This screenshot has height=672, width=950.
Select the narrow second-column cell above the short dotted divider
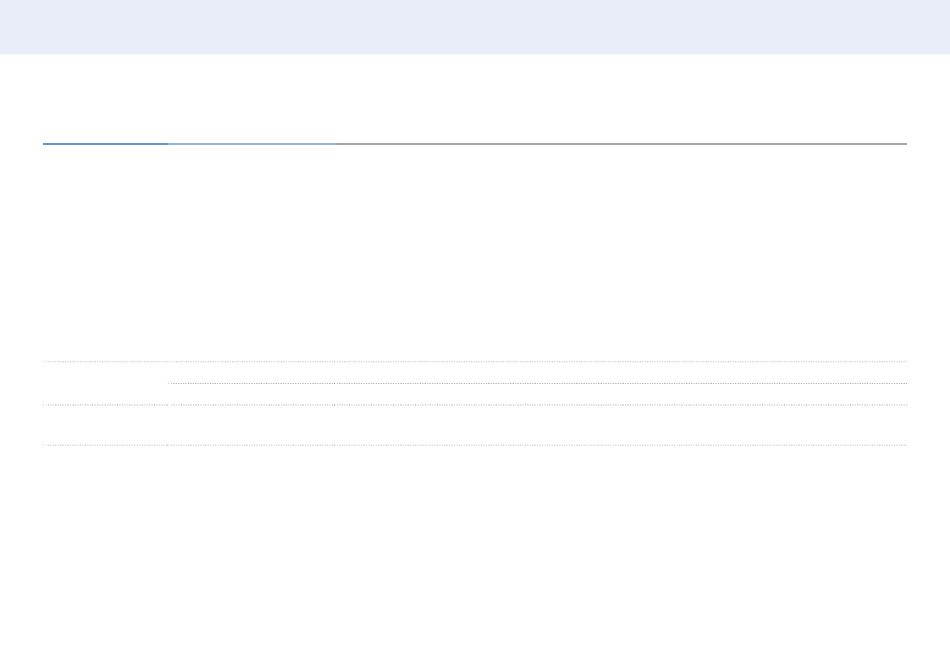(251, 373)
